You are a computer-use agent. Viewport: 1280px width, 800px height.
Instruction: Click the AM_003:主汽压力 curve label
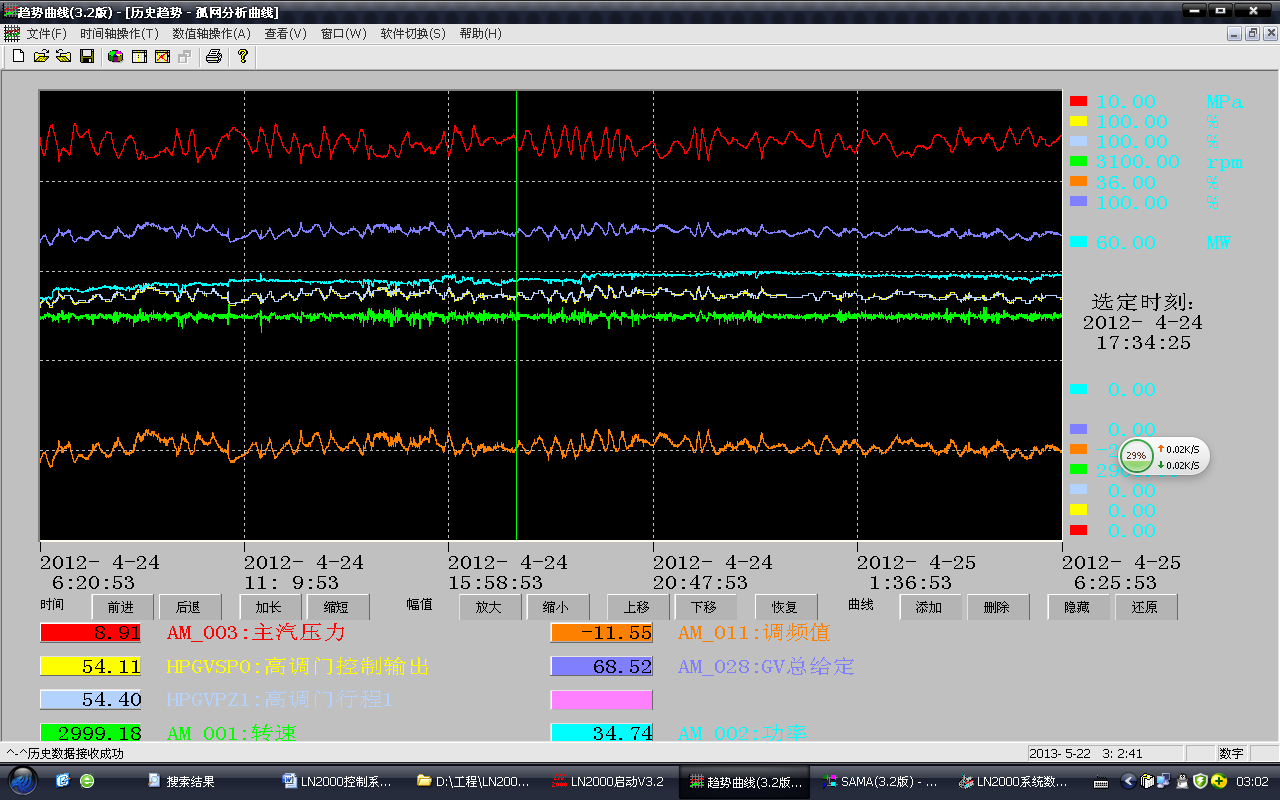(x=256, y=632)
